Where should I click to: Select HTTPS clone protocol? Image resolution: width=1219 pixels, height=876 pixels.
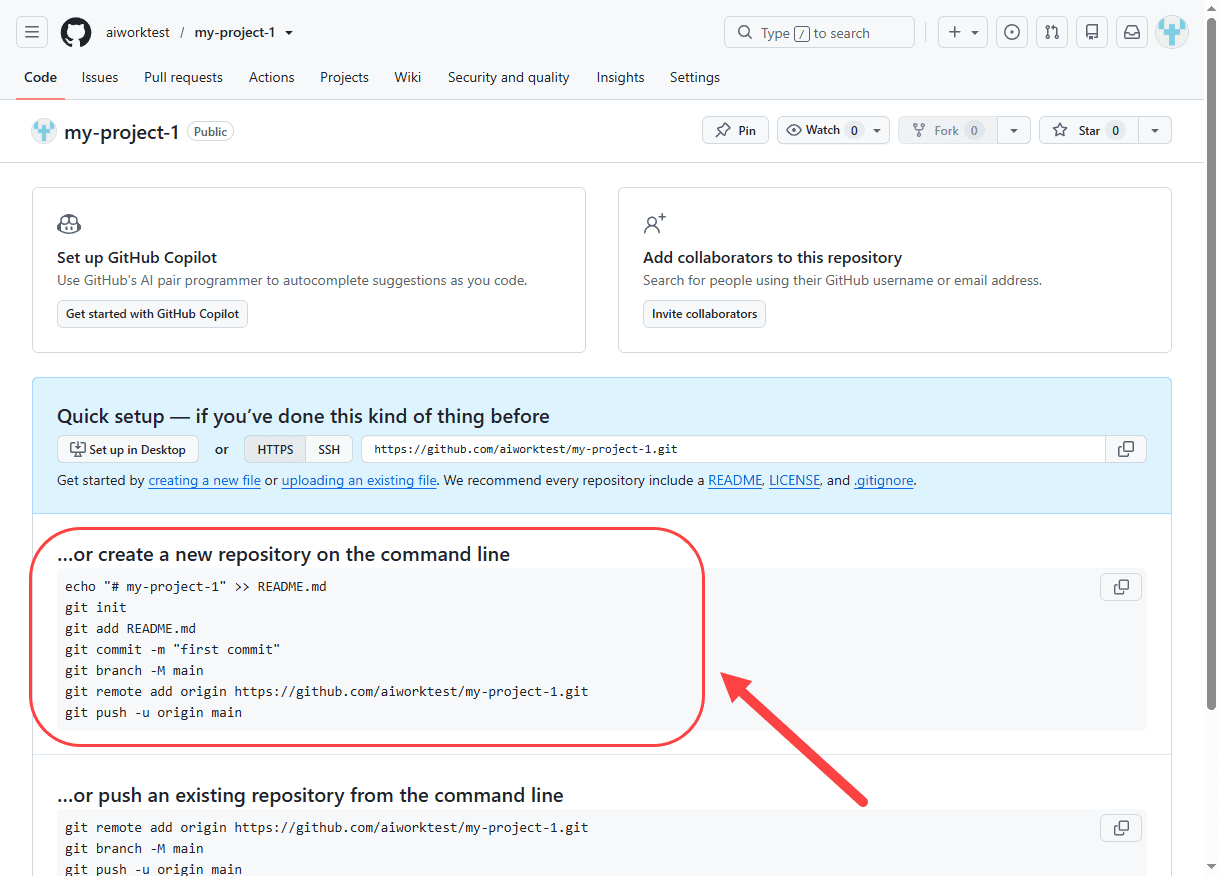[275, 449]
